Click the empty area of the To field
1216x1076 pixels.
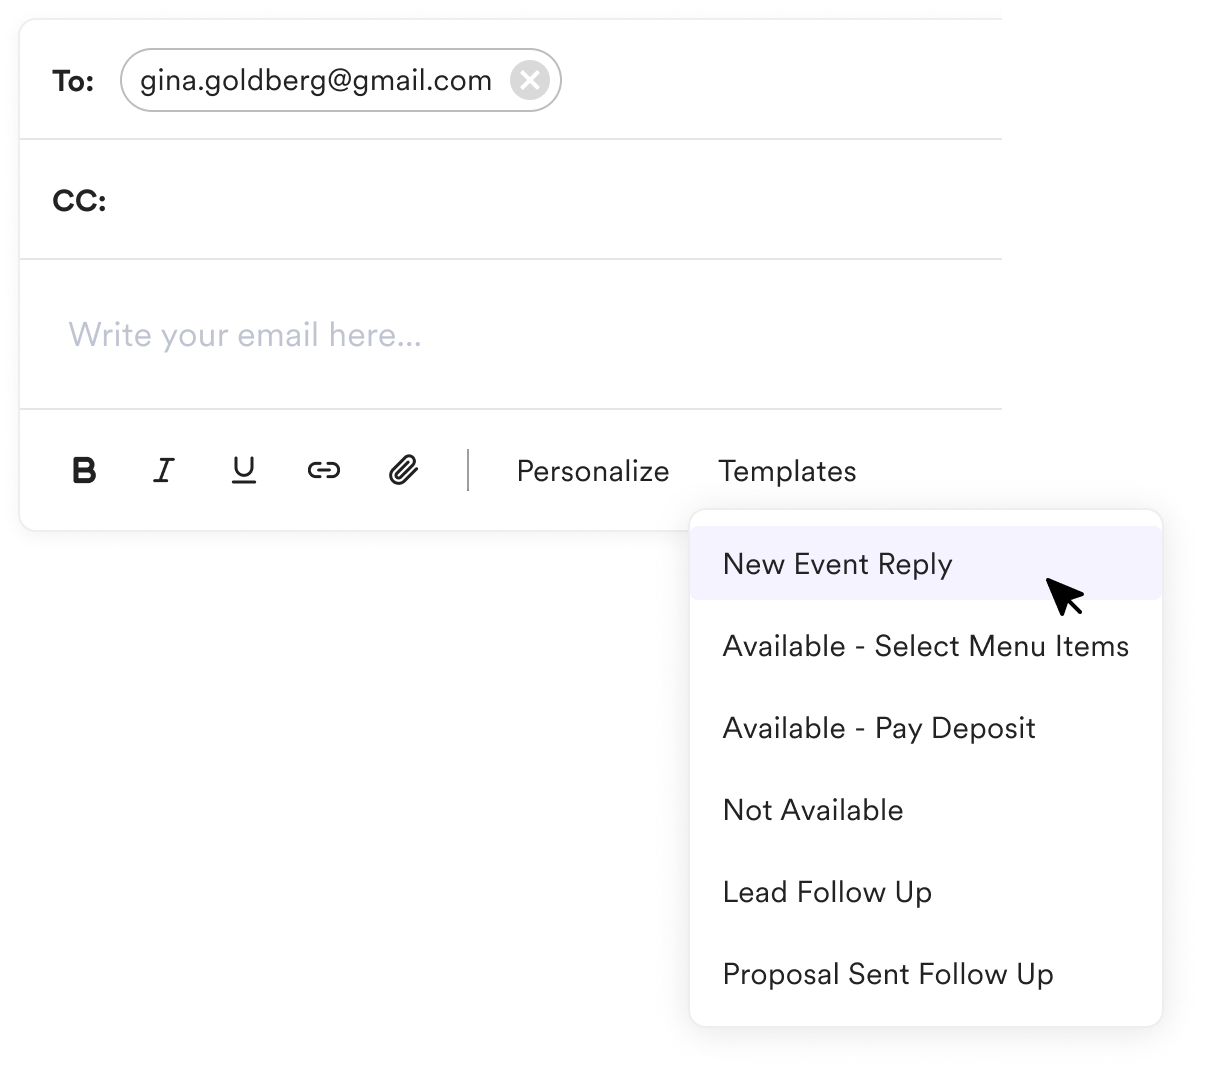click(x=780, y=80)
